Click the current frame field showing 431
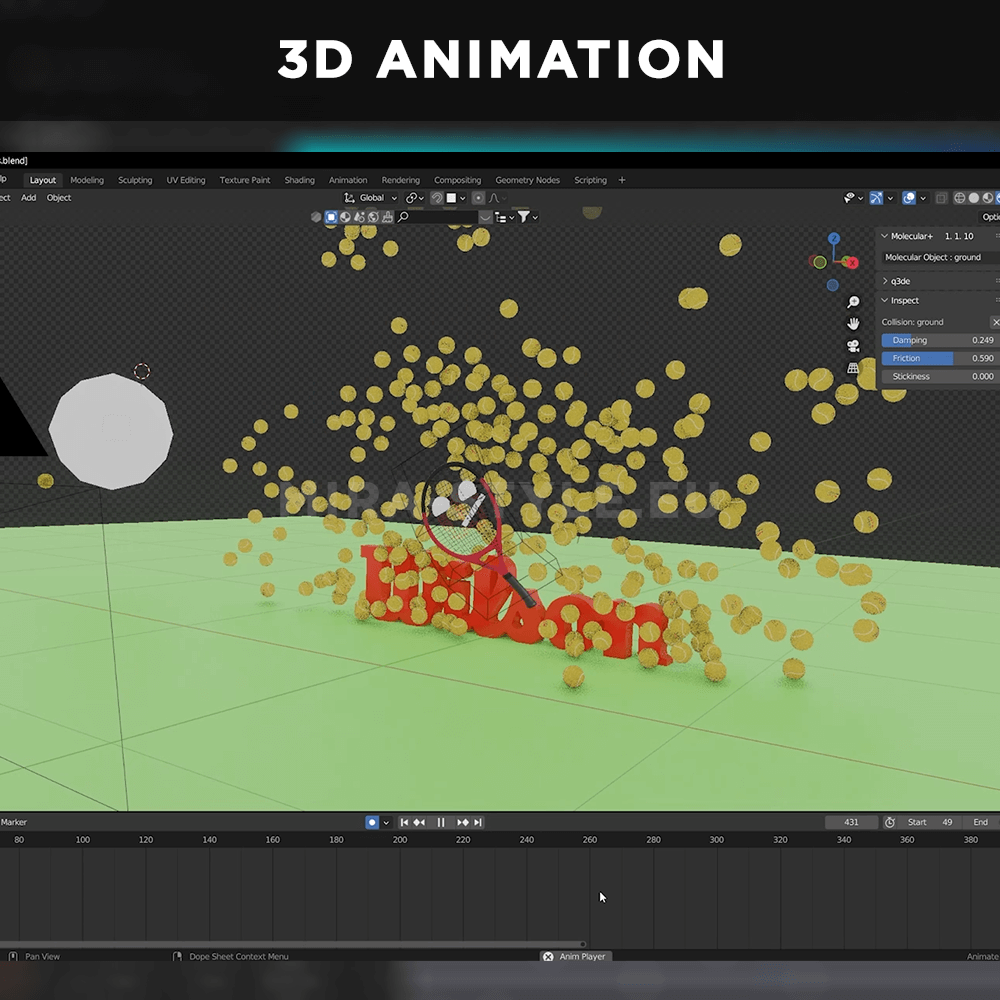 pyautogui.click(x=851, y=822)
